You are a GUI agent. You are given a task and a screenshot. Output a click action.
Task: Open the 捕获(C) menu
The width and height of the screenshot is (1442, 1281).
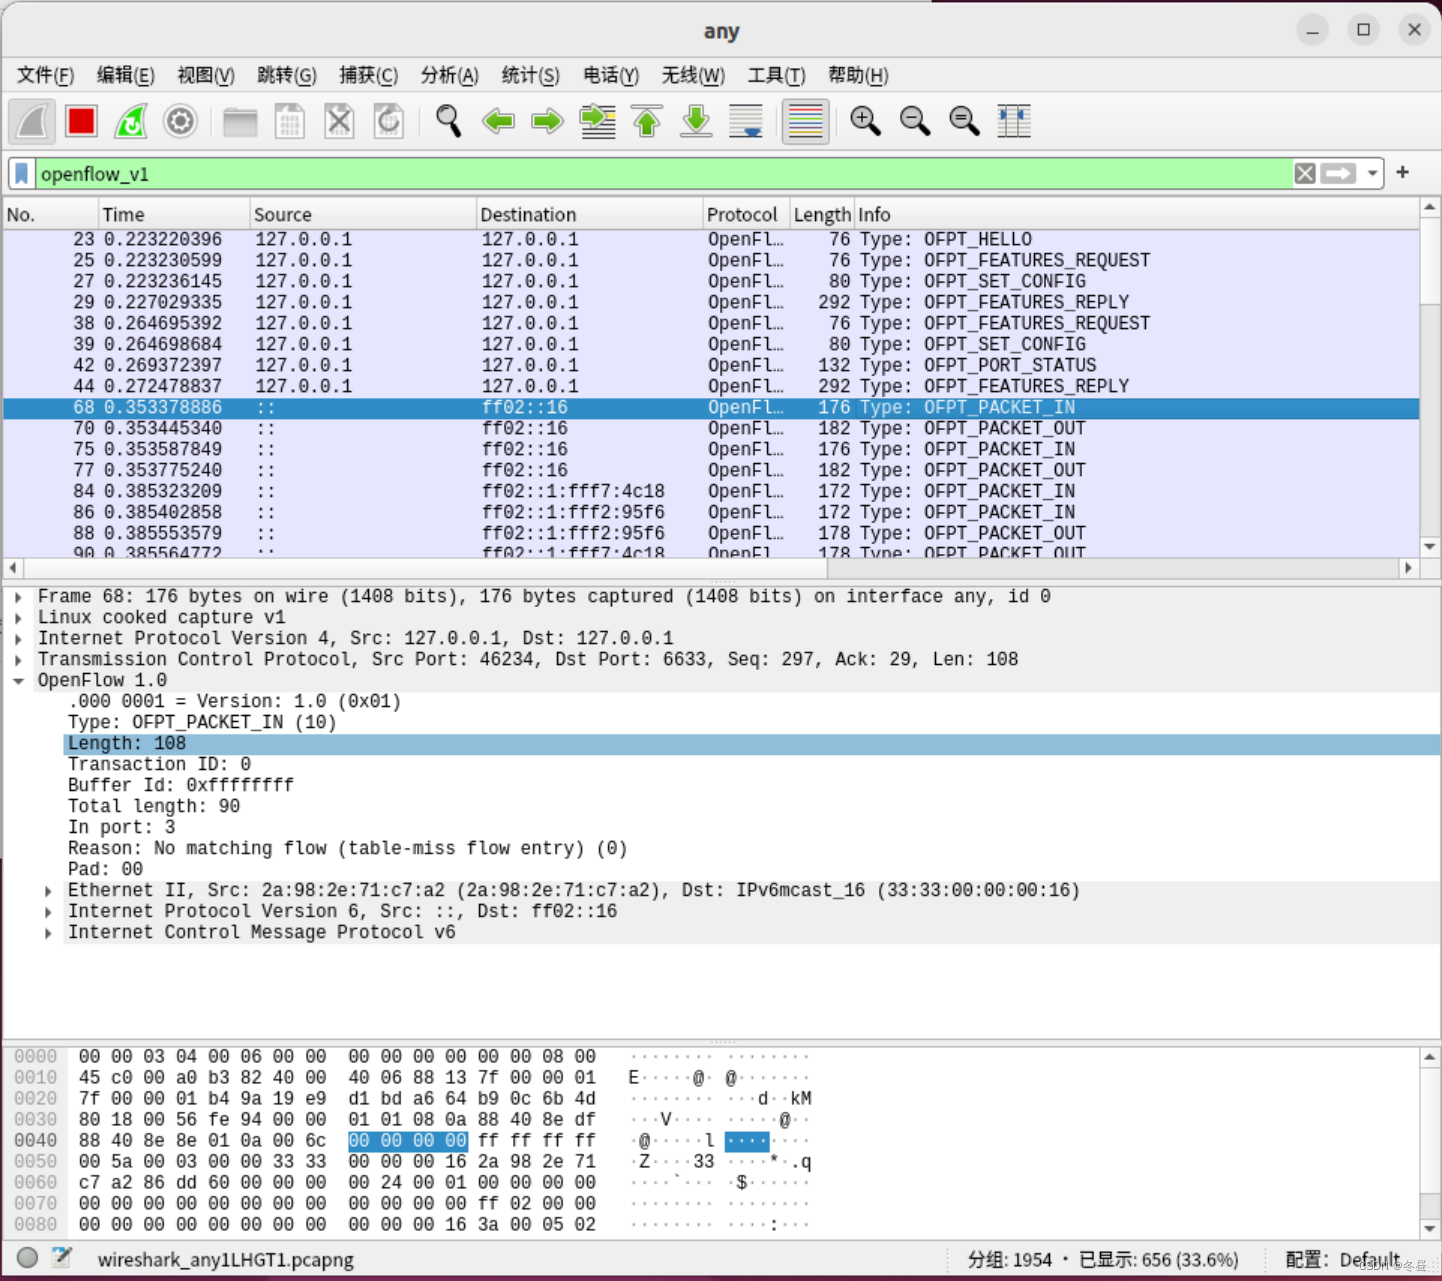click(x=368, y=76)
